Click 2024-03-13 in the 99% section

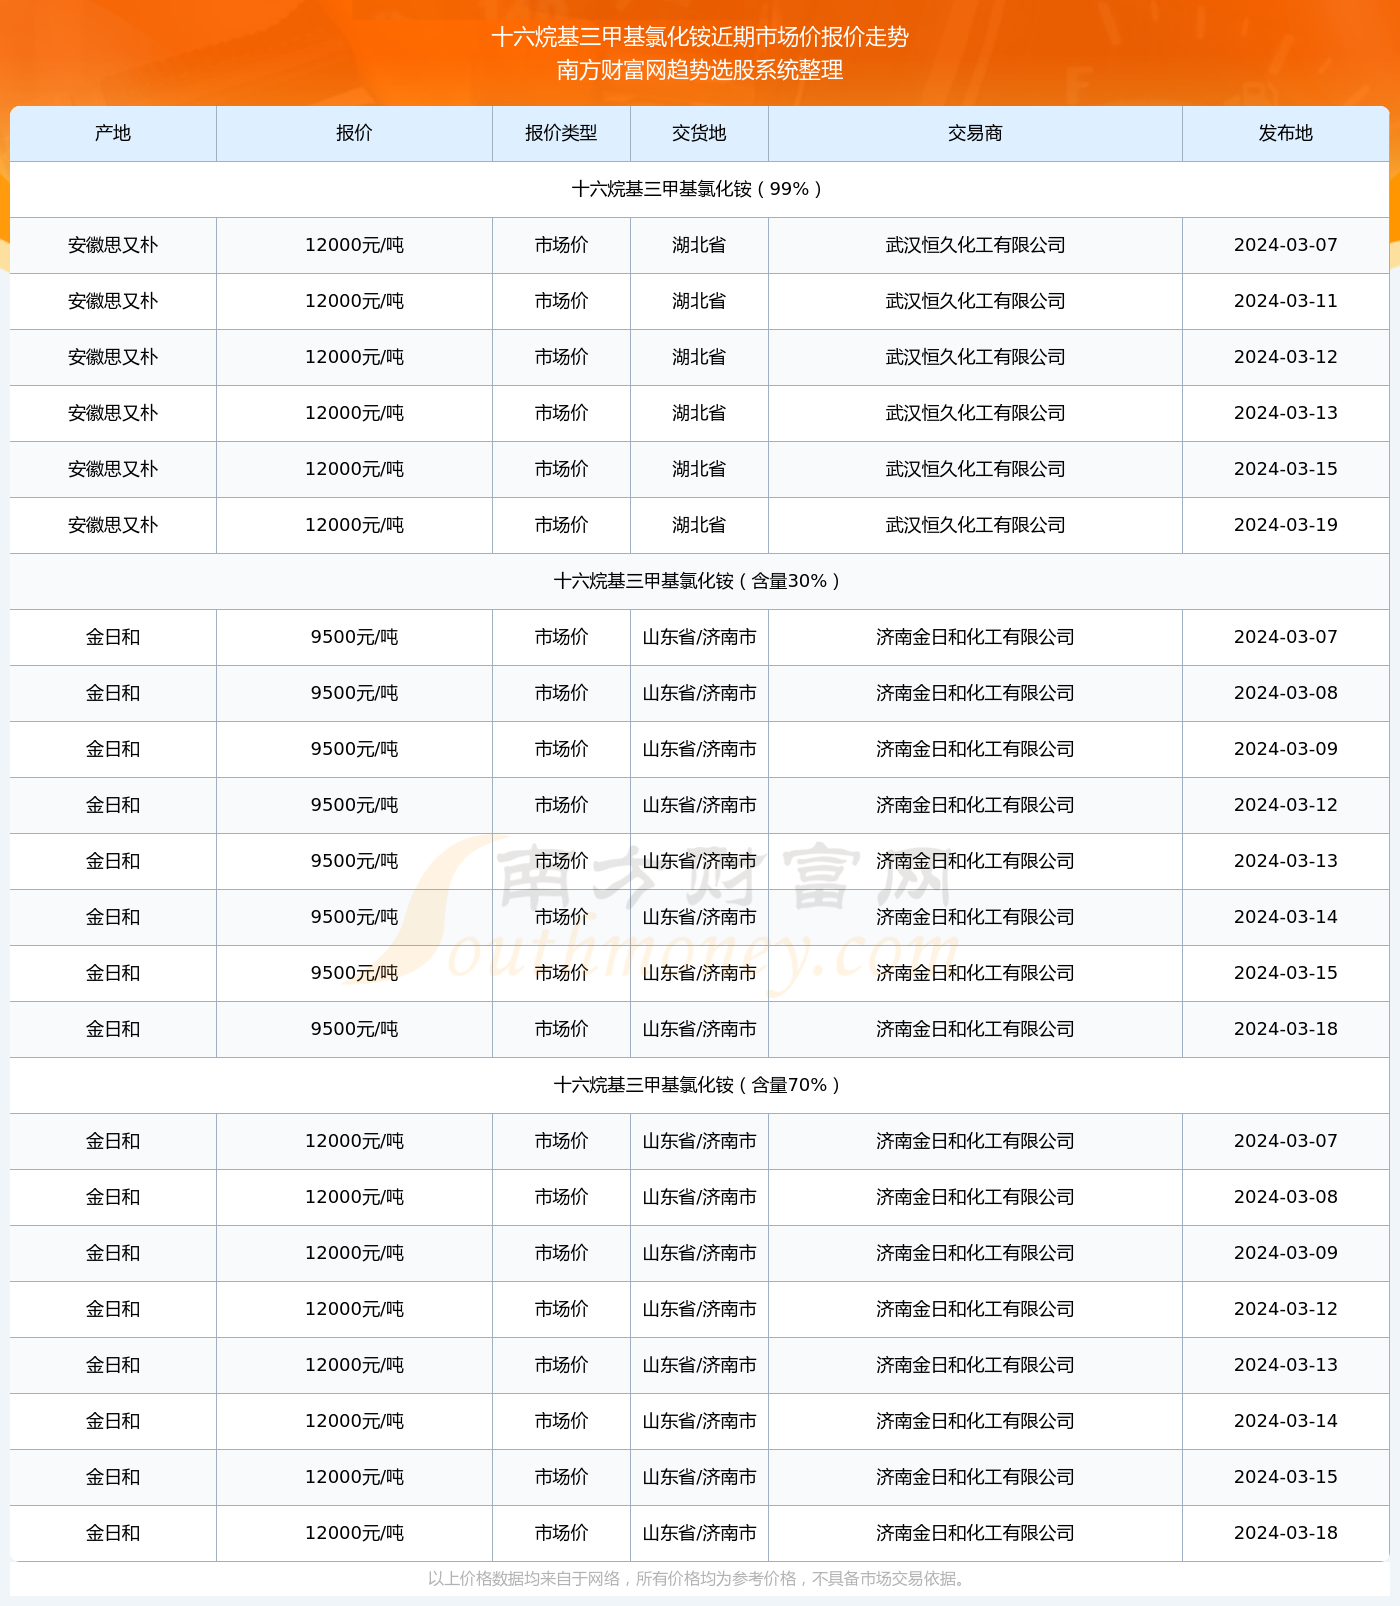click(x=1286, y=413)
